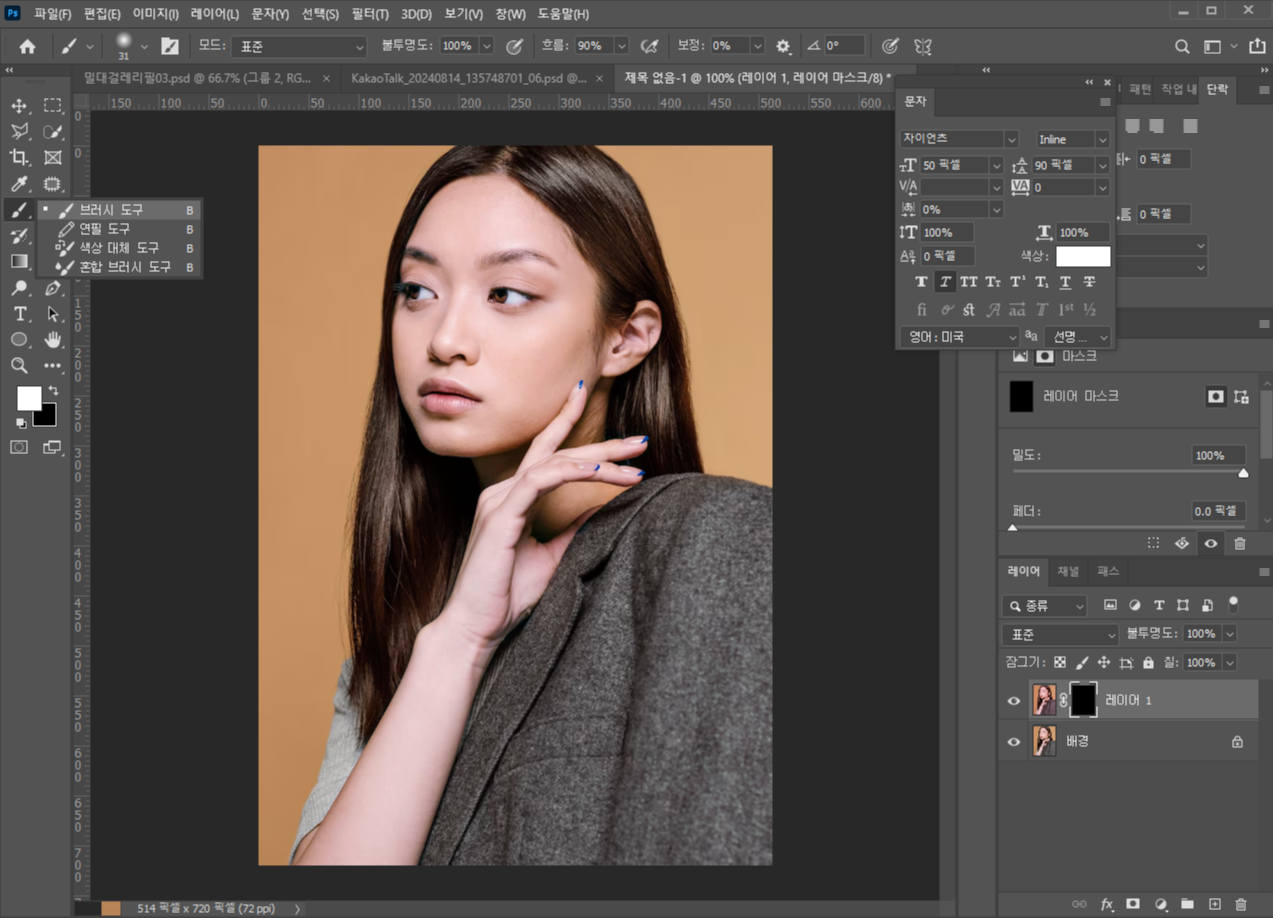Toggle Underline in Character panel
Image resolution: width=1273 pixels, height=918 pixels.
(x=1065, y=282)
